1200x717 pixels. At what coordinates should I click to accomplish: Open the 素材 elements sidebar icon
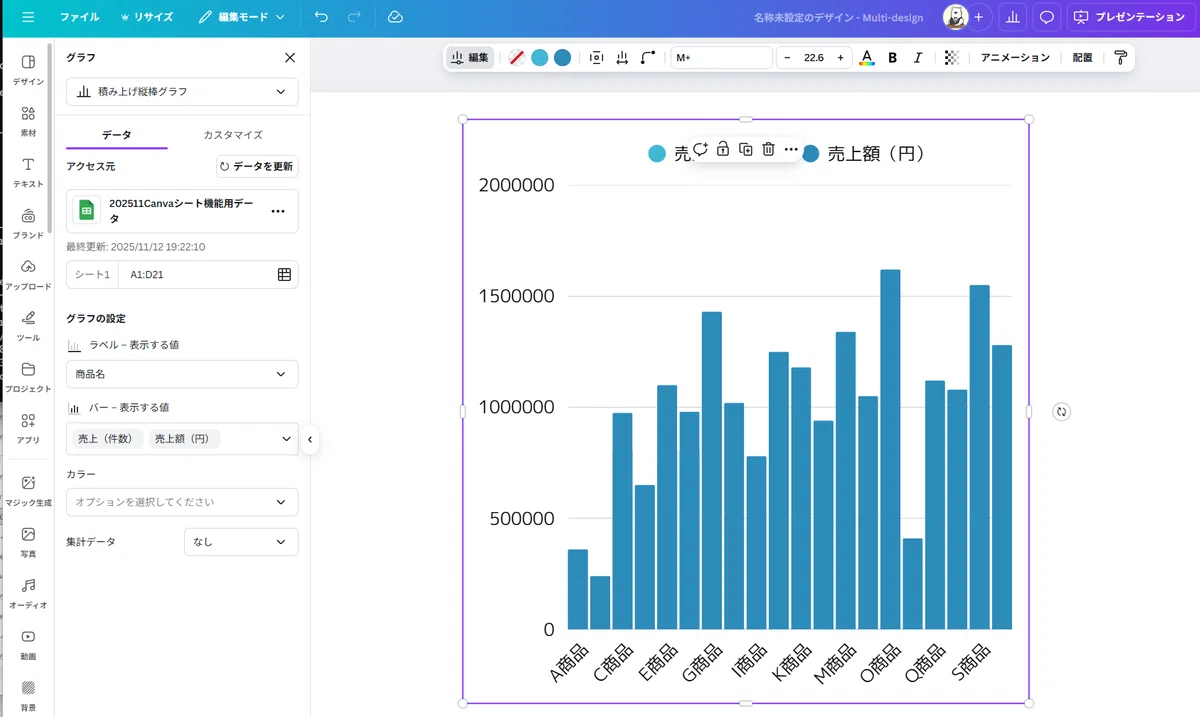pyautogui.click(x=28, y=121)
